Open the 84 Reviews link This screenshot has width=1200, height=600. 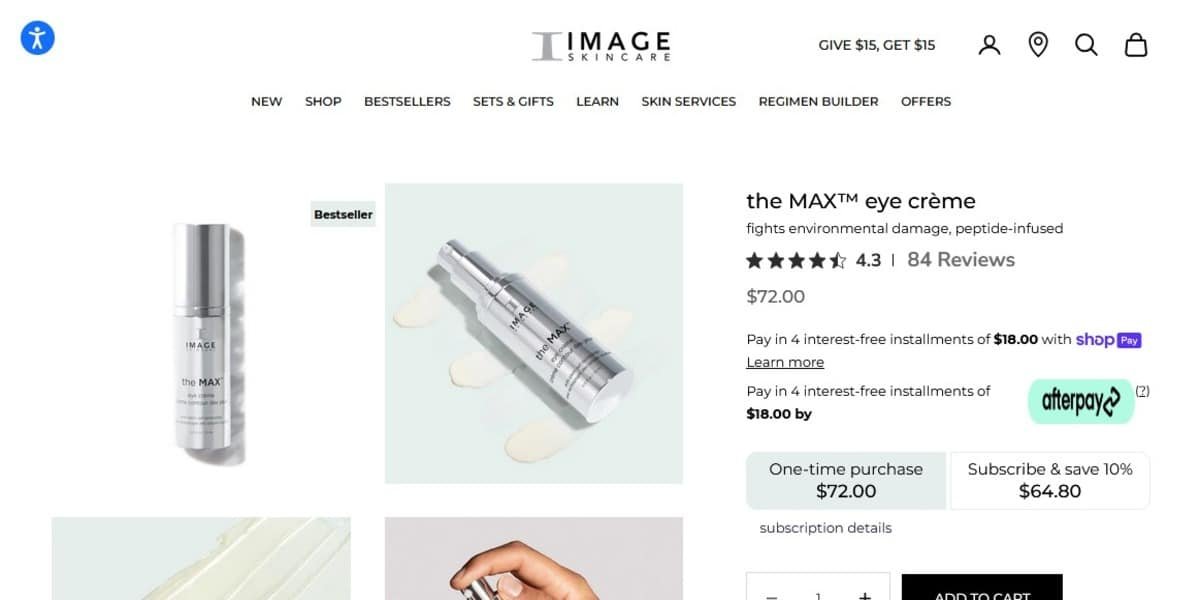961,260
